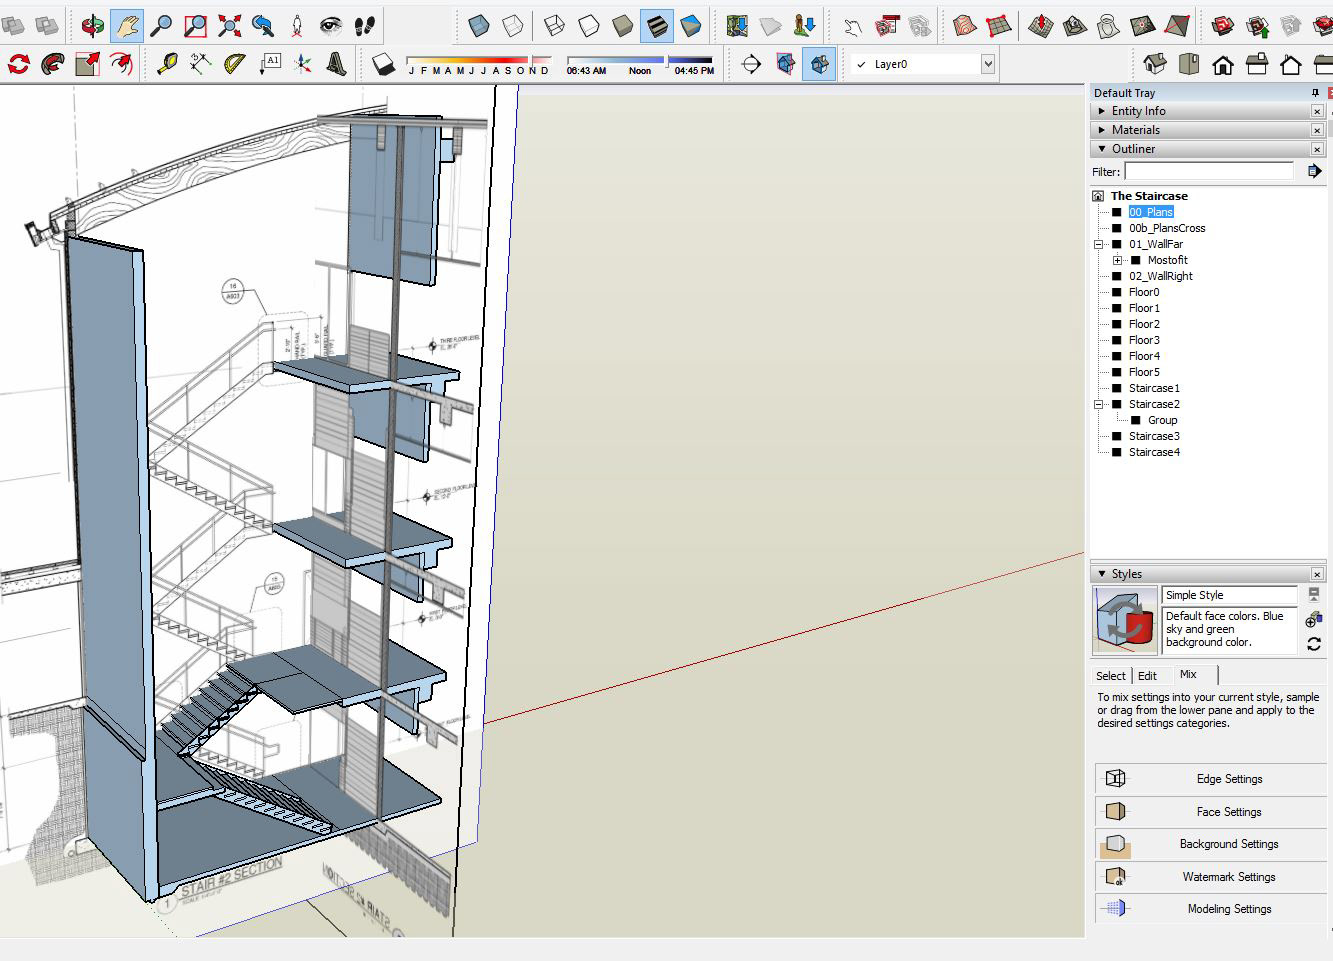Screen dimensions: 1333x961
Task: Switch to Monochrome face style
Action: pos(690,26)
